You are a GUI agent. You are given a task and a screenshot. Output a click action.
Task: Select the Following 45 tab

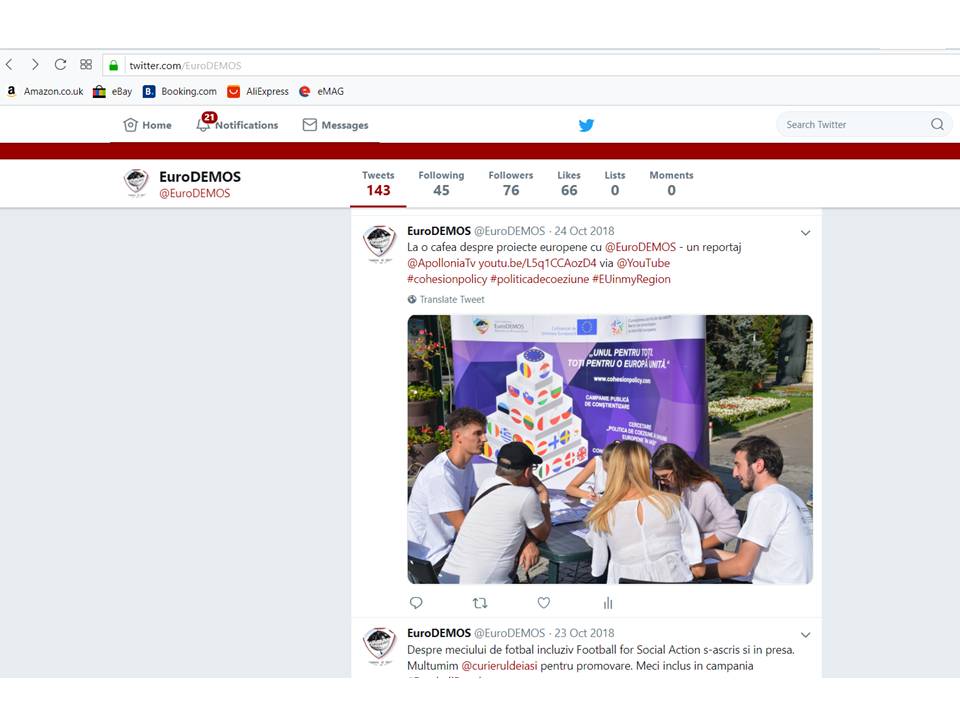coord(441,183)
